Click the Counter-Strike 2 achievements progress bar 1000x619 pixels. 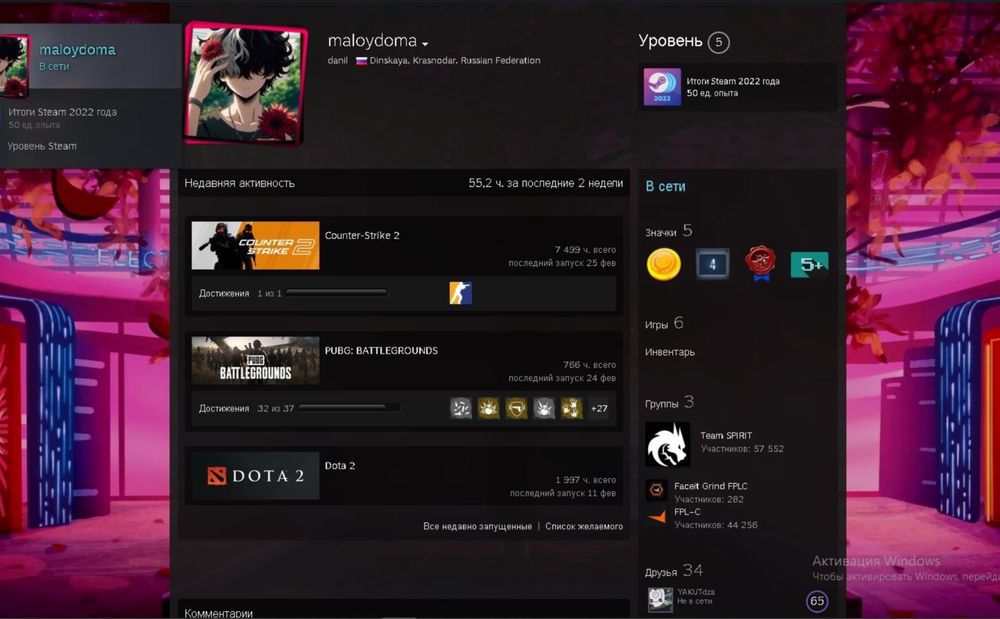337,293
